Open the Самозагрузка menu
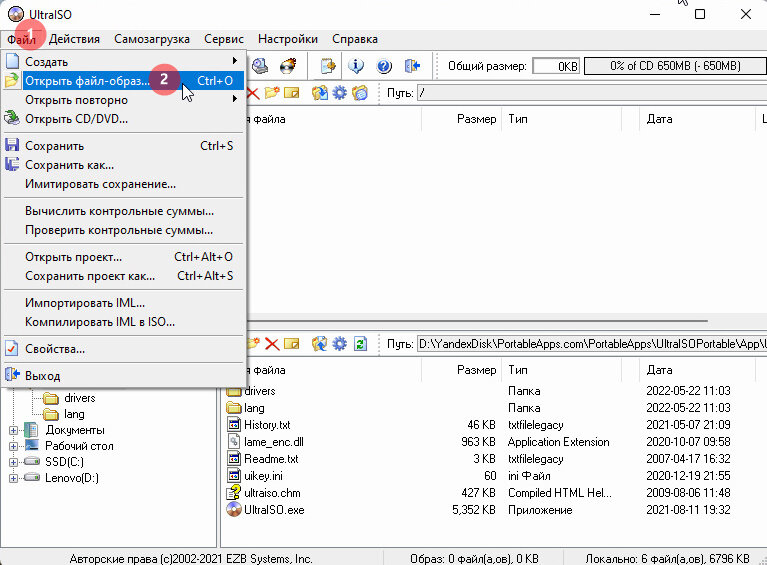 pos(152,39)
